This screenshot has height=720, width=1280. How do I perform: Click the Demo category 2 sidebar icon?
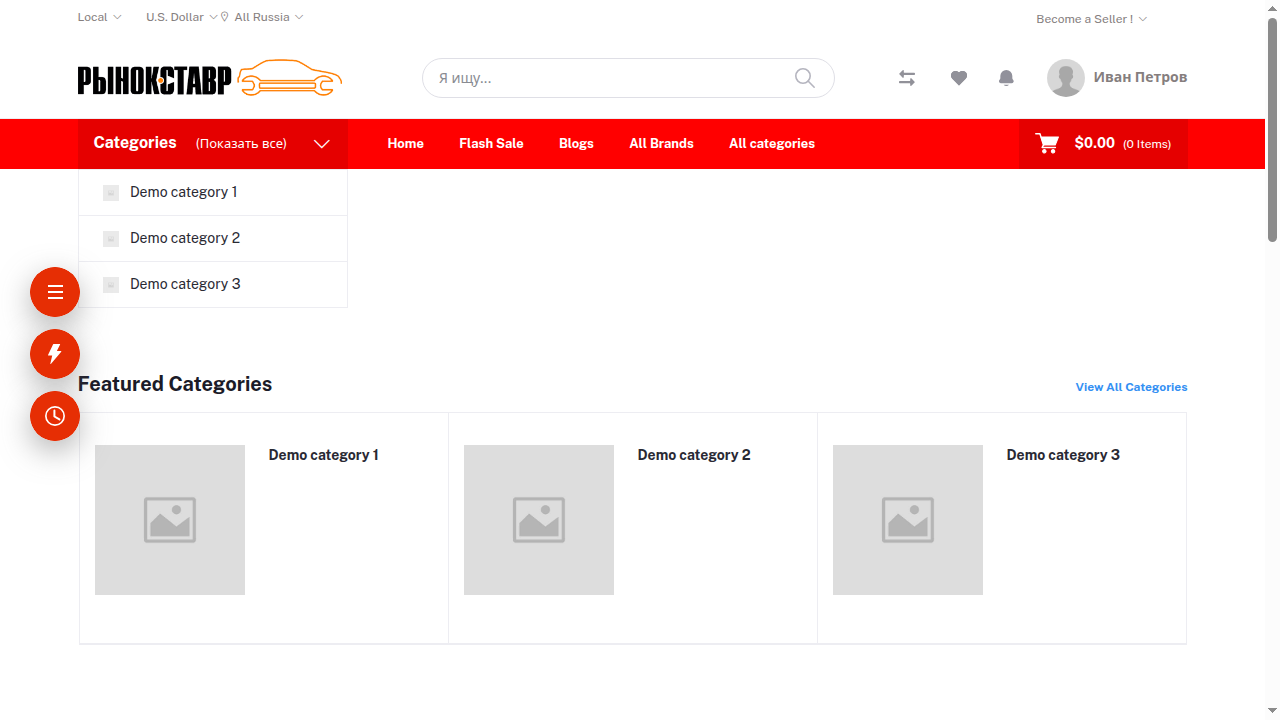(x=111, y=239)
